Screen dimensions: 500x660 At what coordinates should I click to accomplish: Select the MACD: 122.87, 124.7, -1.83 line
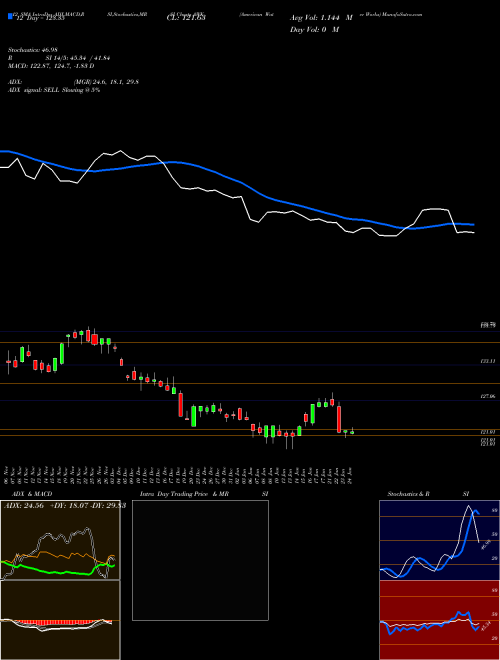[x=51, y=66]
